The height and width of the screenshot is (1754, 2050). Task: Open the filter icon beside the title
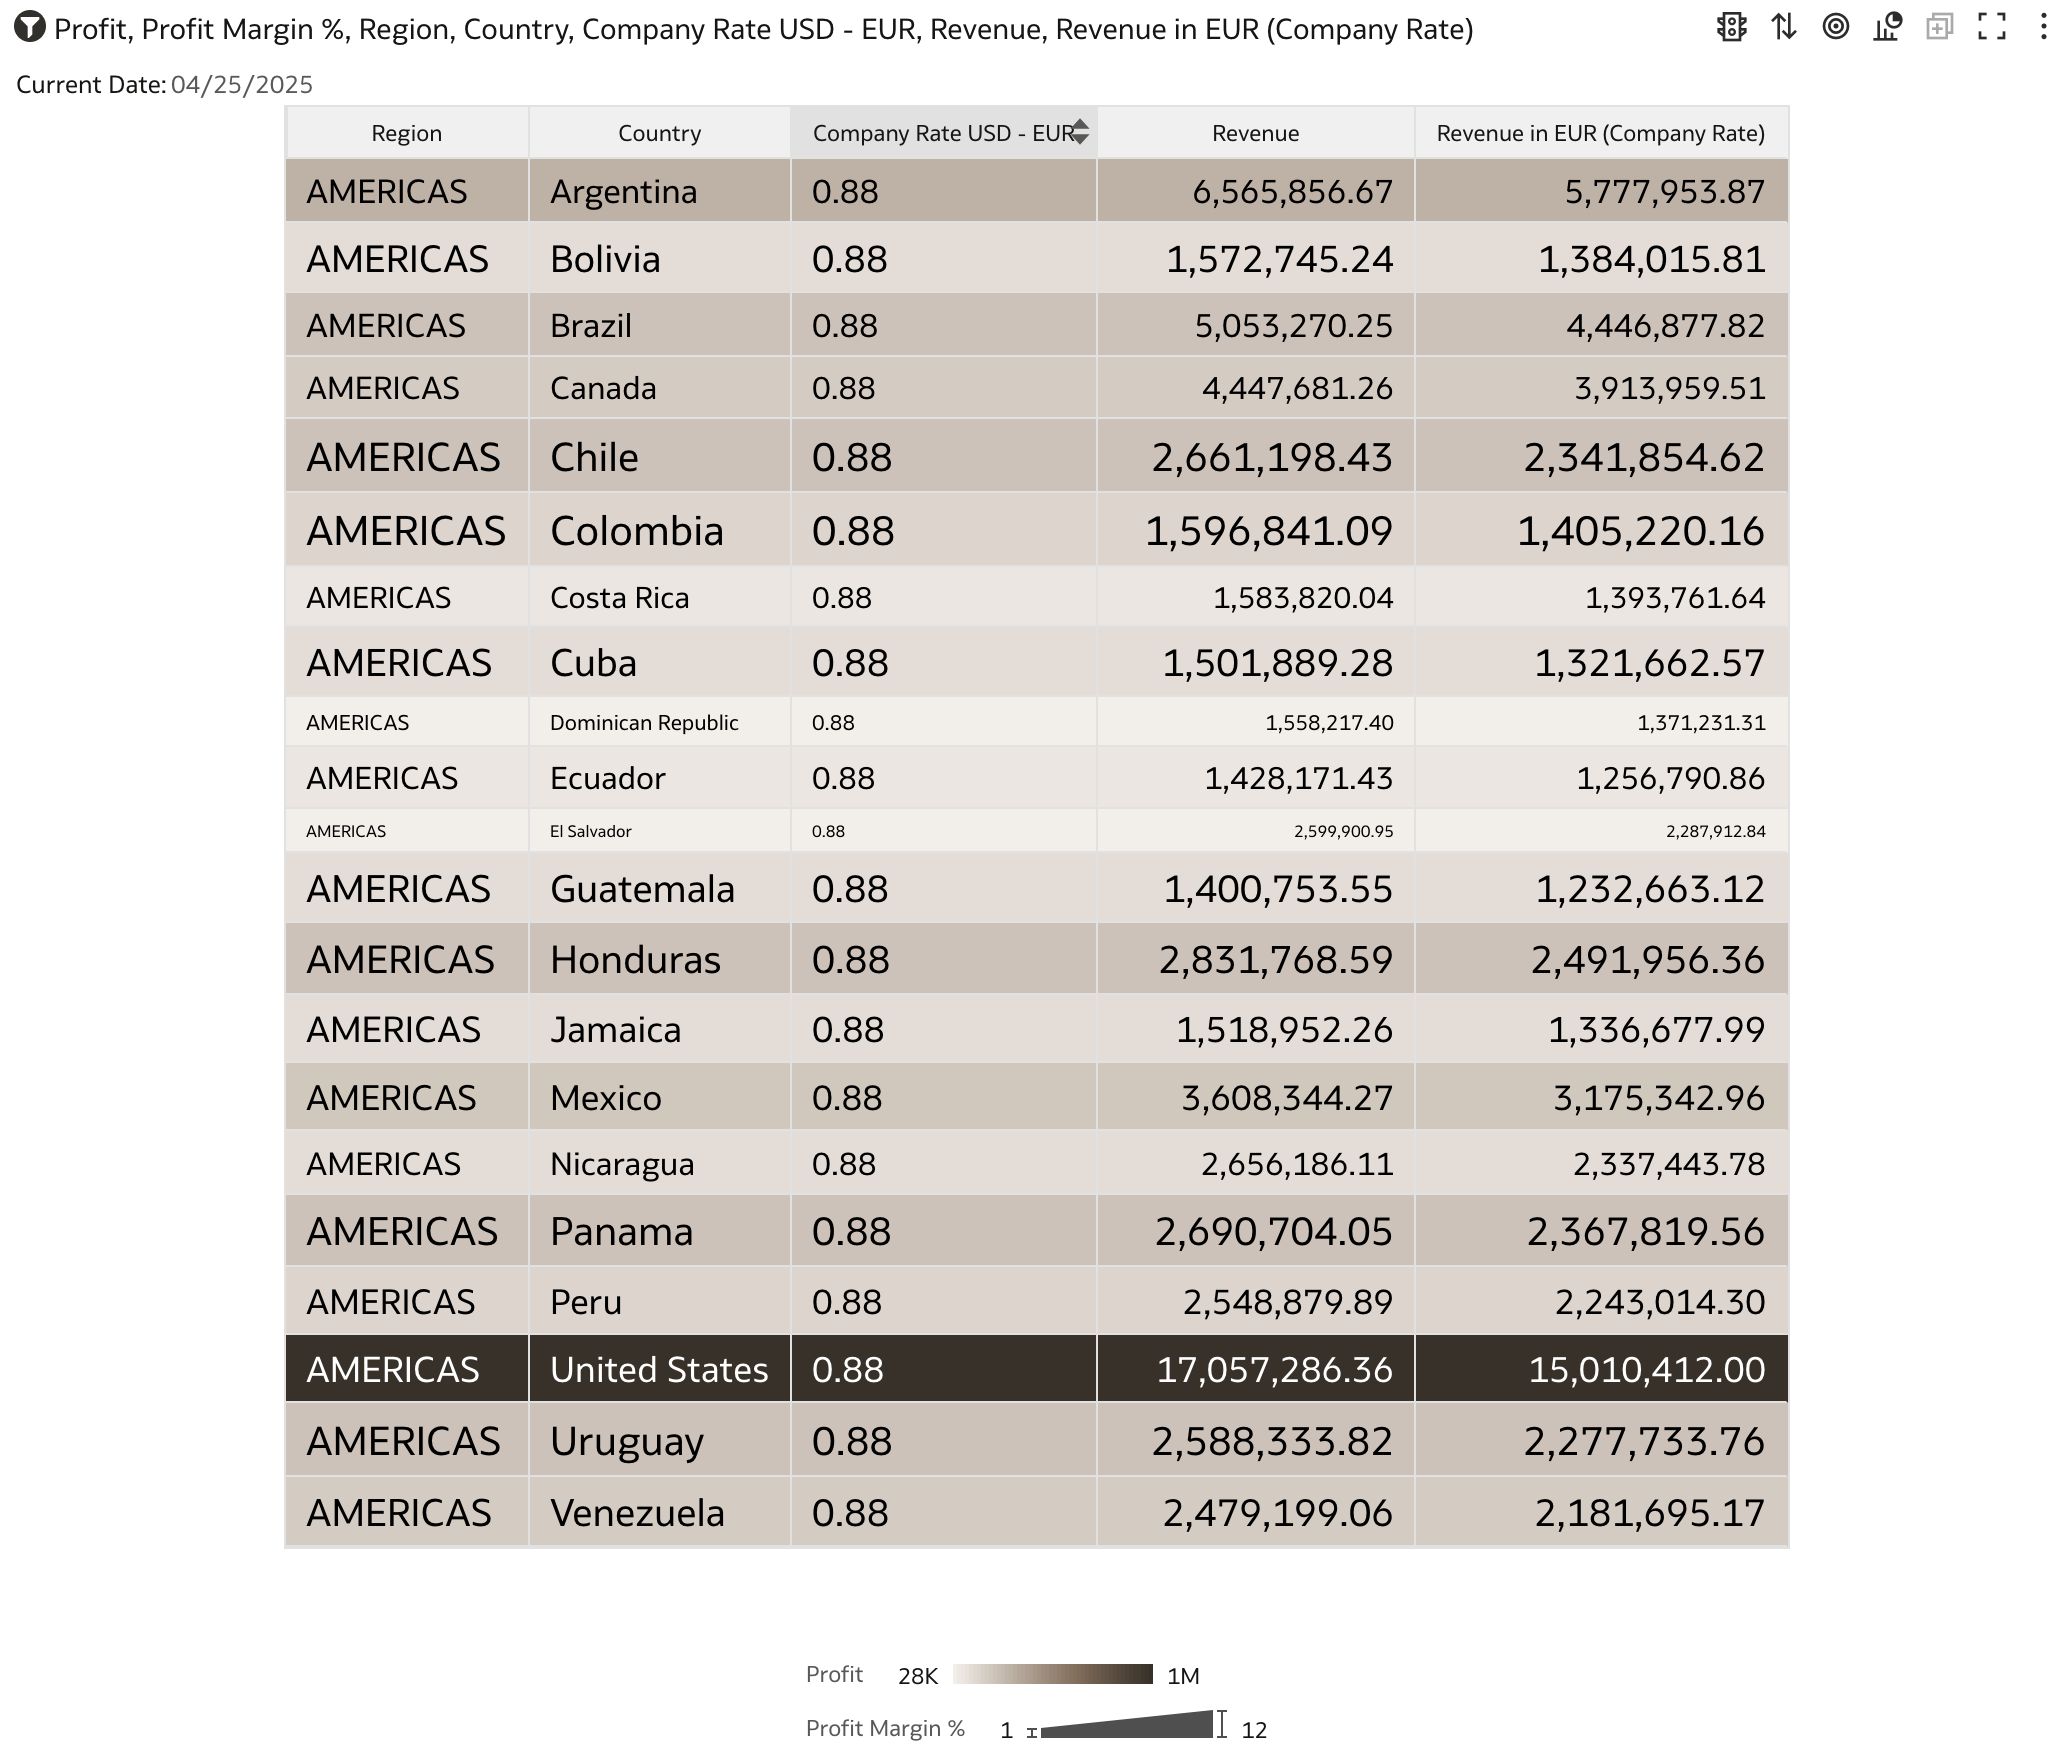point(30,27)
